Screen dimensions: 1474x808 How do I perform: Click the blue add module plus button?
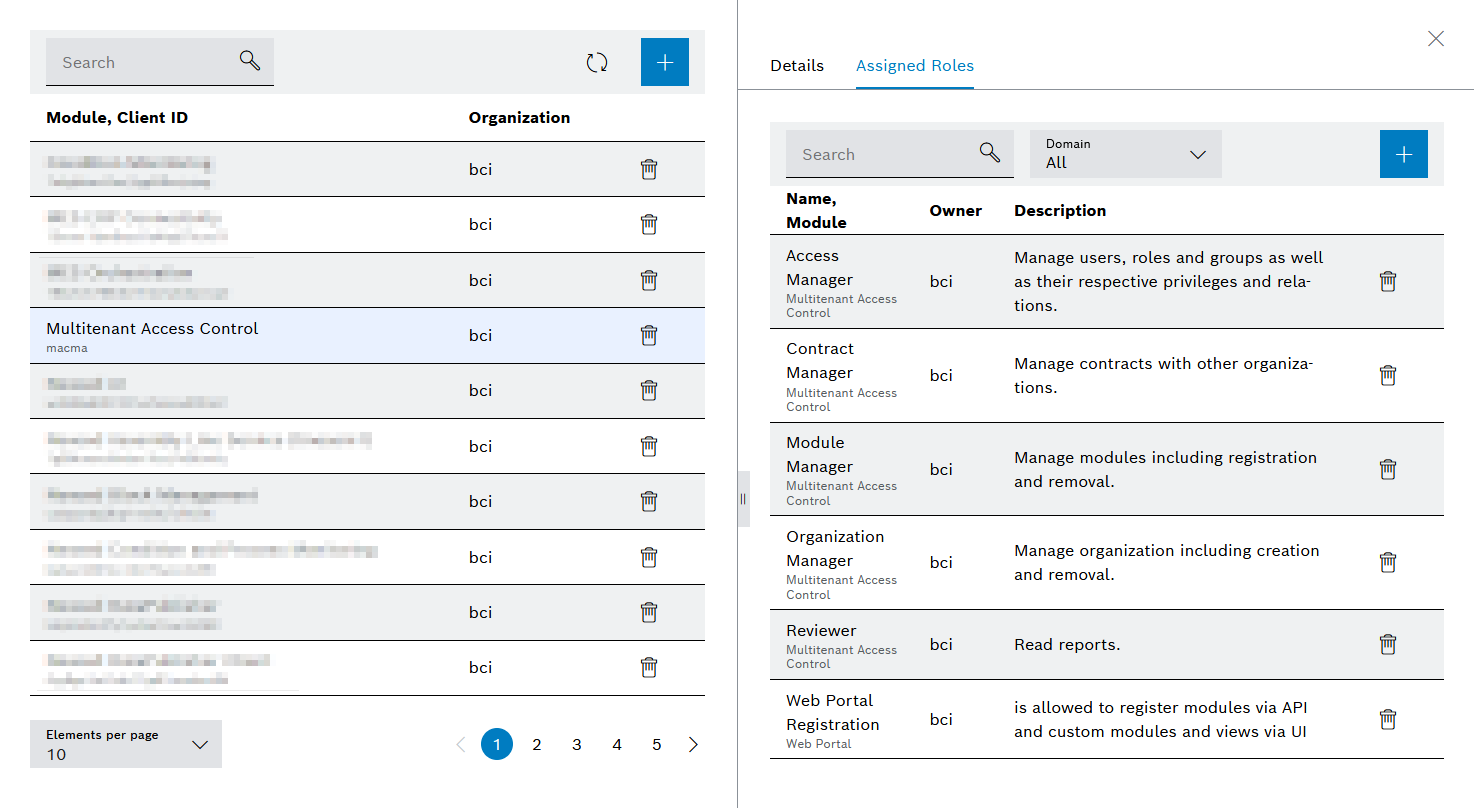[x=665, y=62]
